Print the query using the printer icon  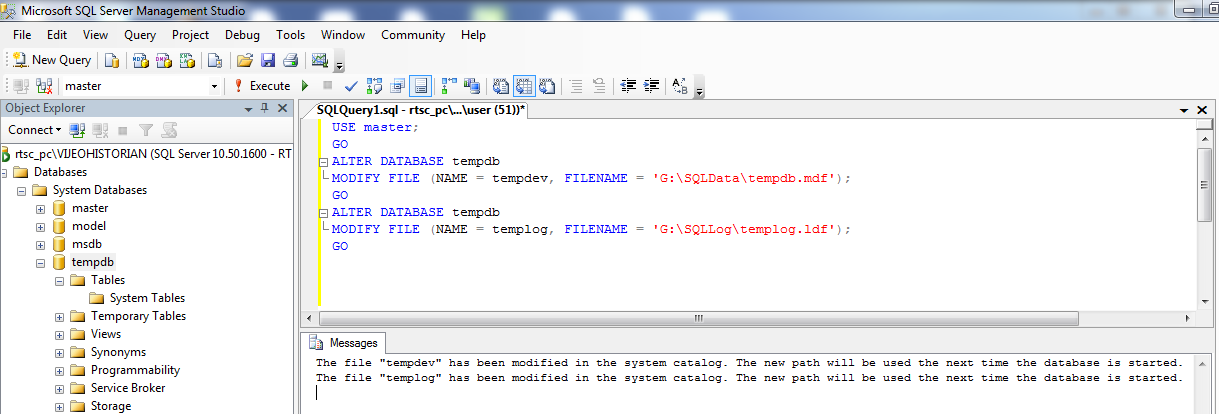coord(291,60)
